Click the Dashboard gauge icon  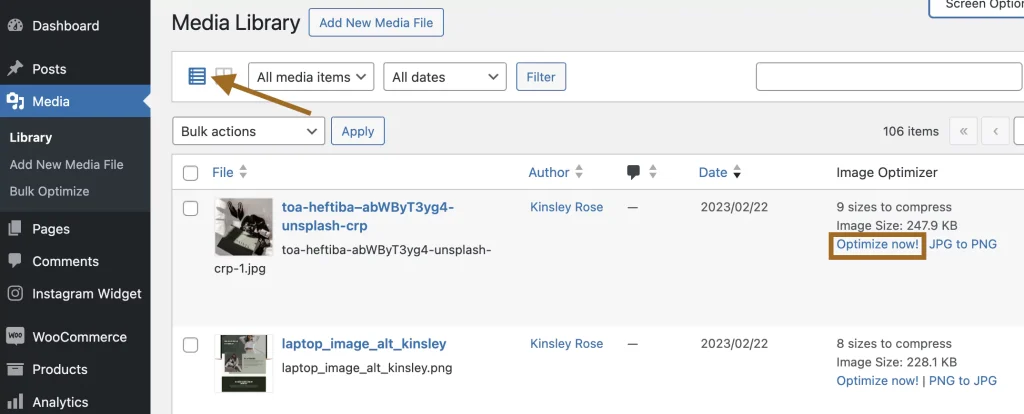click(x=15, y=25)
